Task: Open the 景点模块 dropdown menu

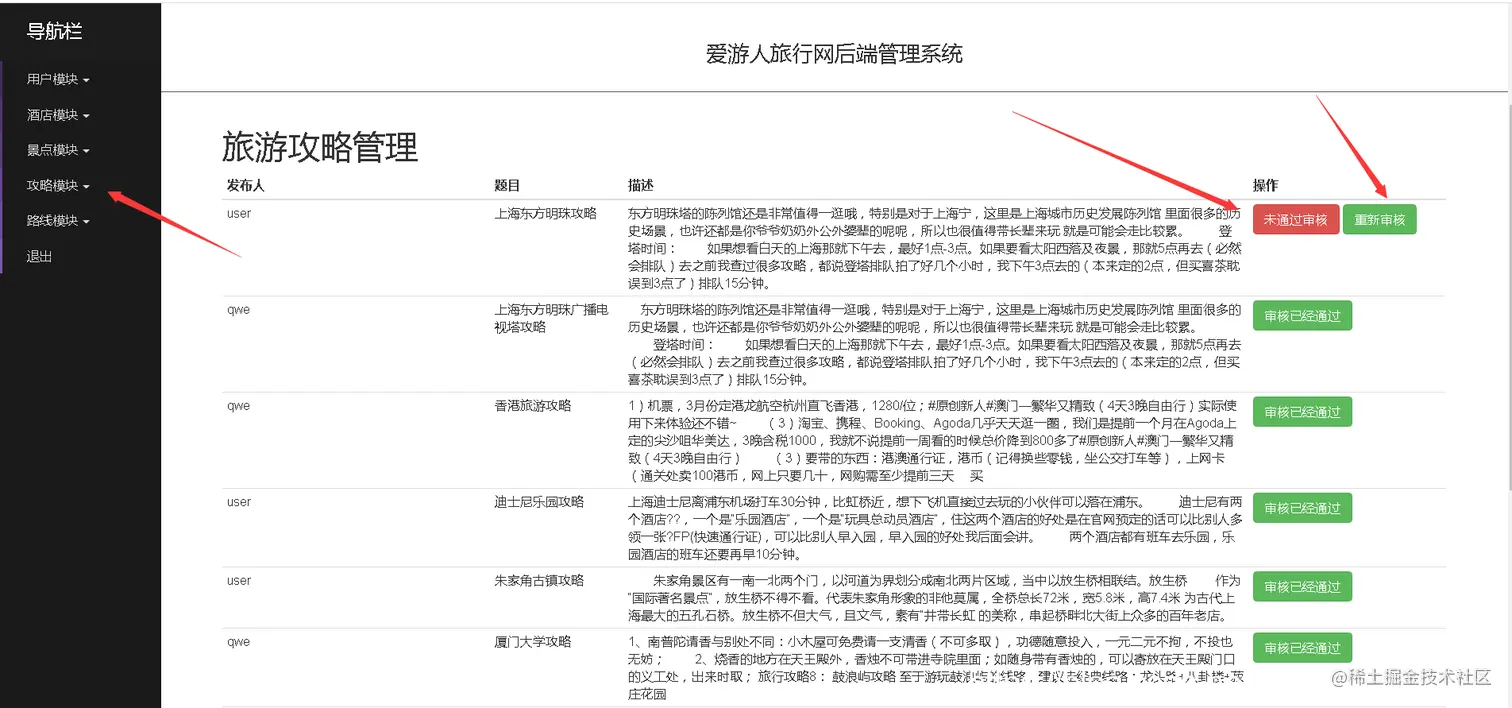Action: (58, 150)
